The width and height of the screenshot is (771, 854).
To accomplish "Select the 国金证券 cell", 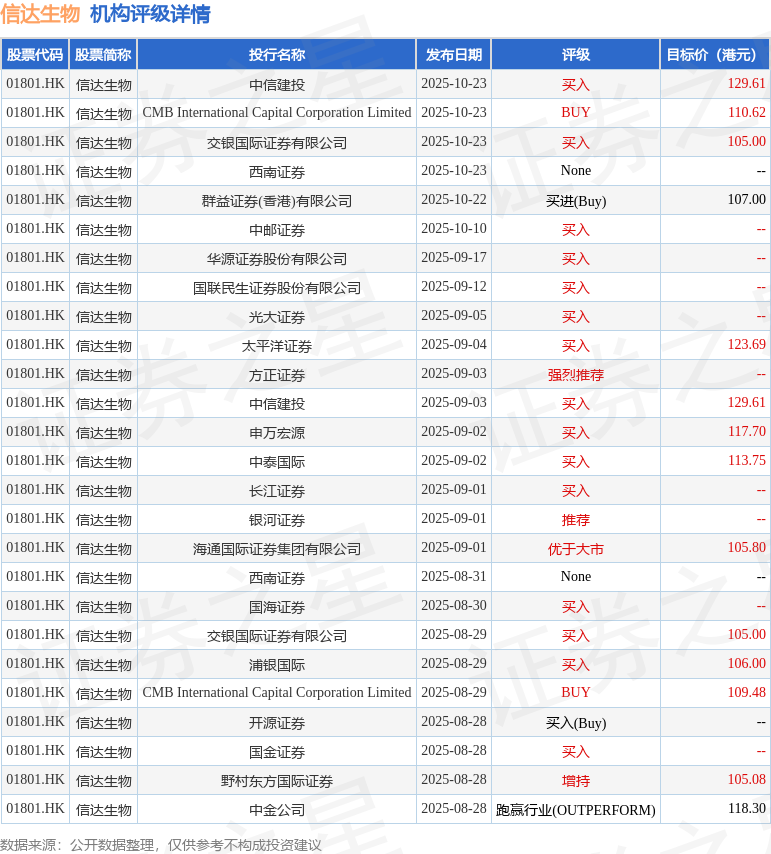I will click(x=277, y=752).
